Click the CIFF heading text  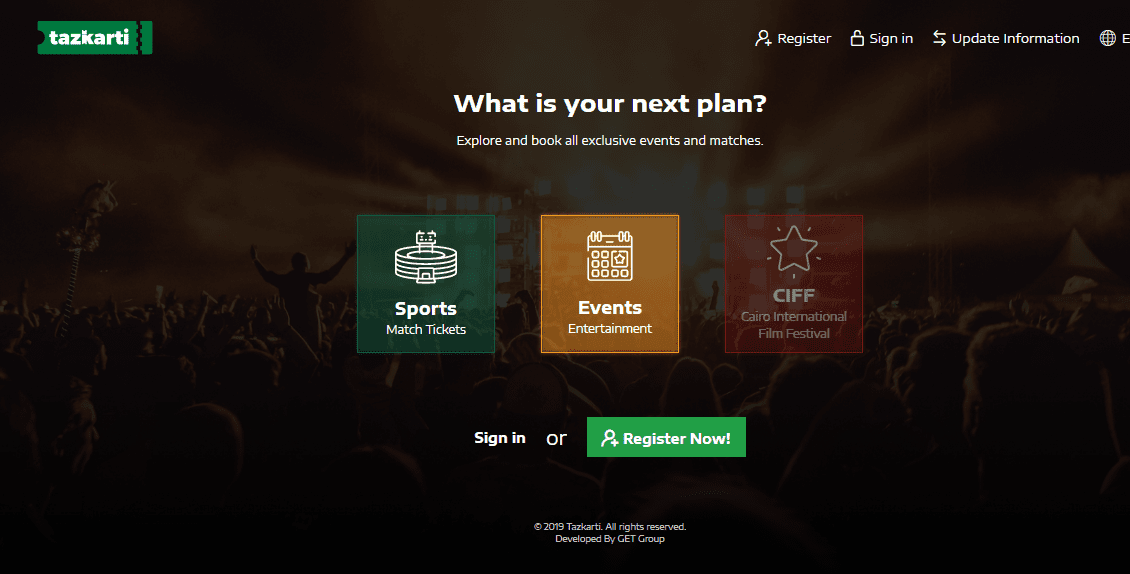tap(793, 296)
